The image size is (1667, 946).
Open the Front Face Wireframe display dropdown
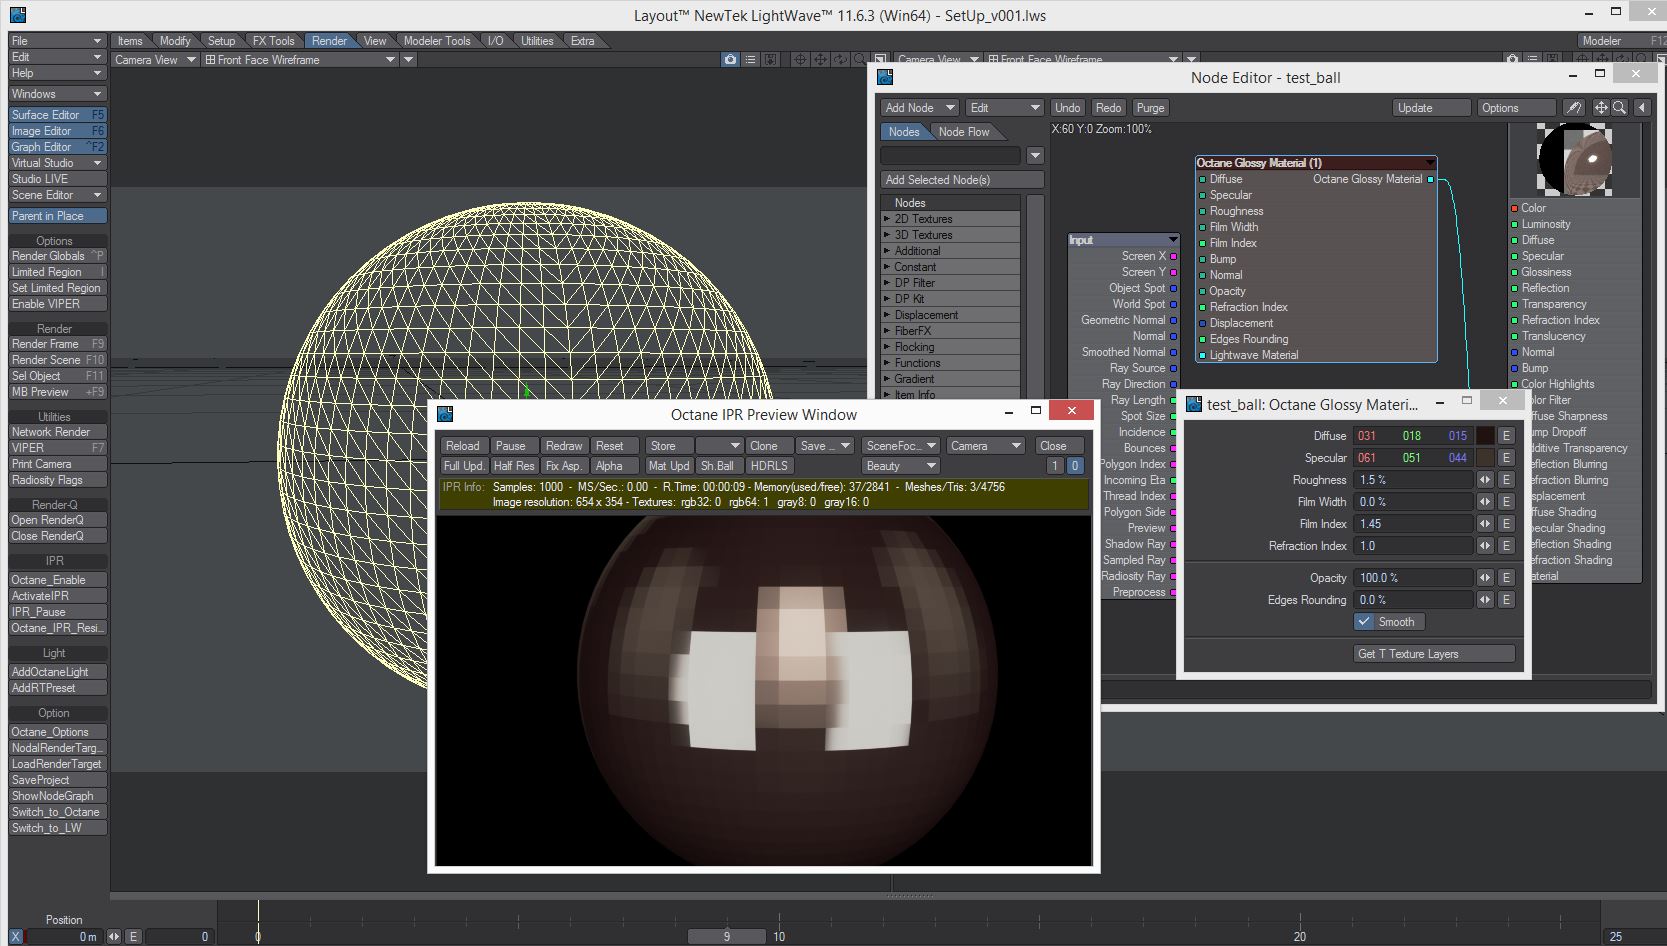tap(300, 60)
